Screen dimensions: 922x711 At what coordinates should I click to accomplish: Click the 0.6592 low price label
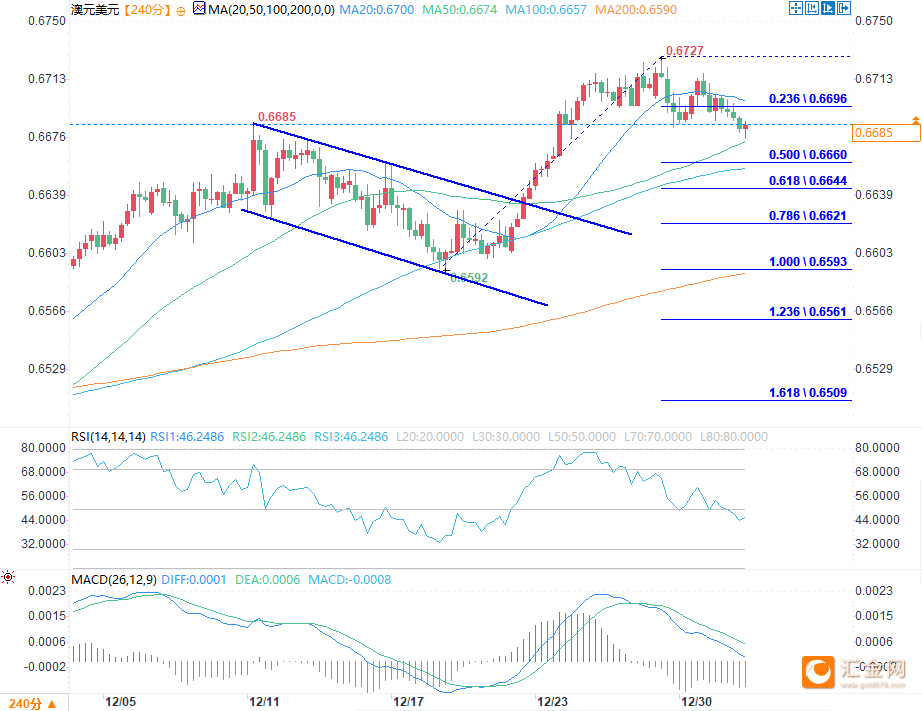pos(469,277)
